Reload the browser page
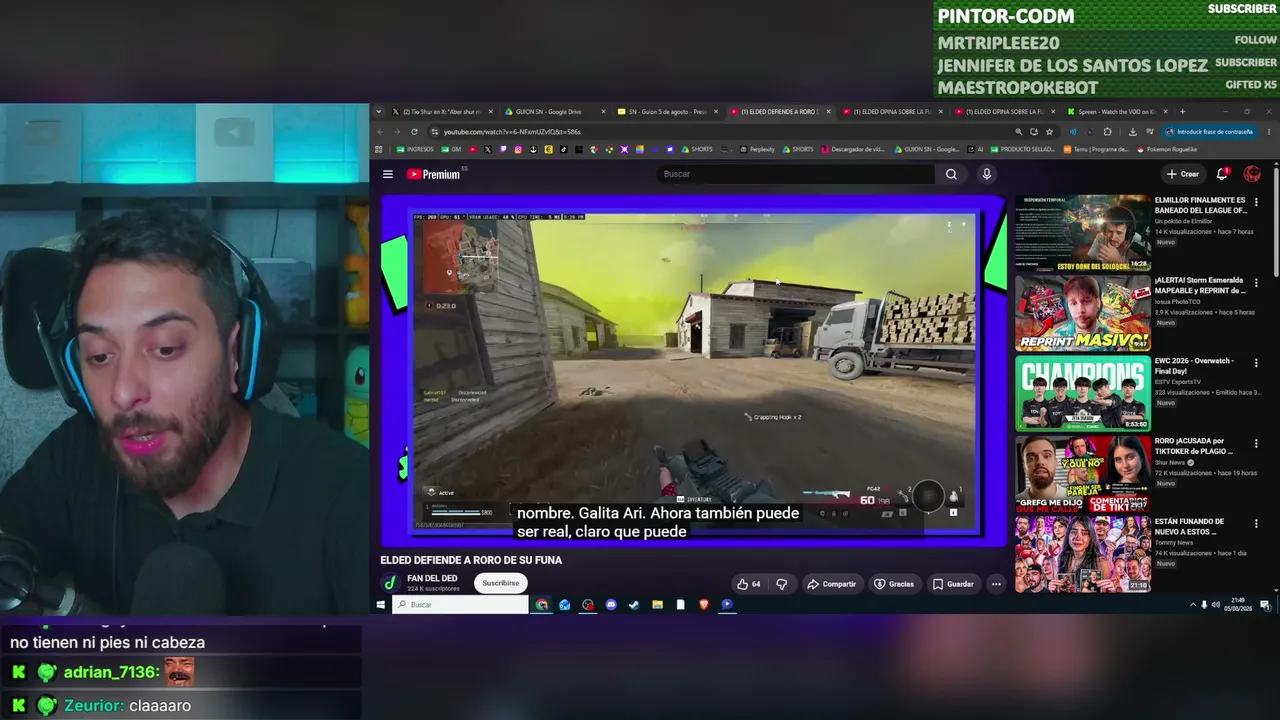 [414, 132]
